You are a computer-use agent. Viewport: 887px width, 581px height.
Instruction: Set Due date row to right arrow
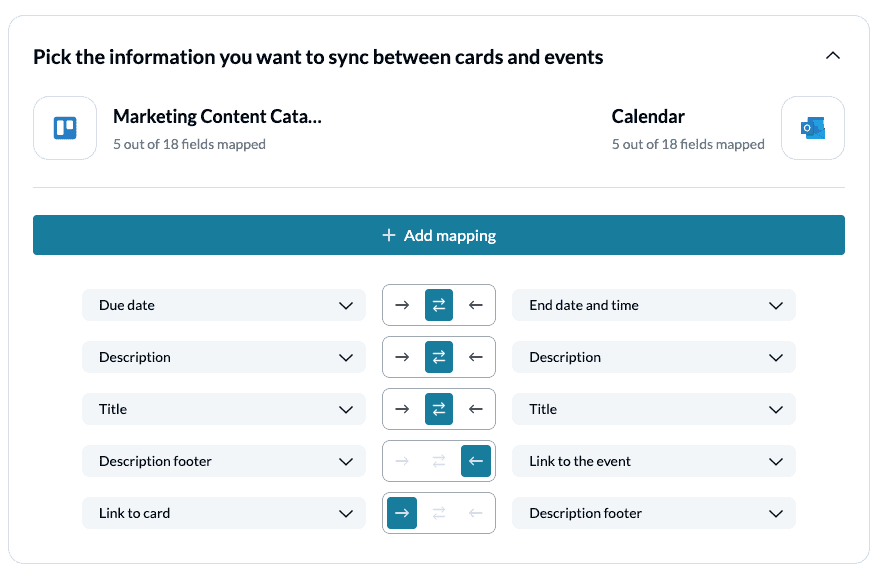click(402, 305)
